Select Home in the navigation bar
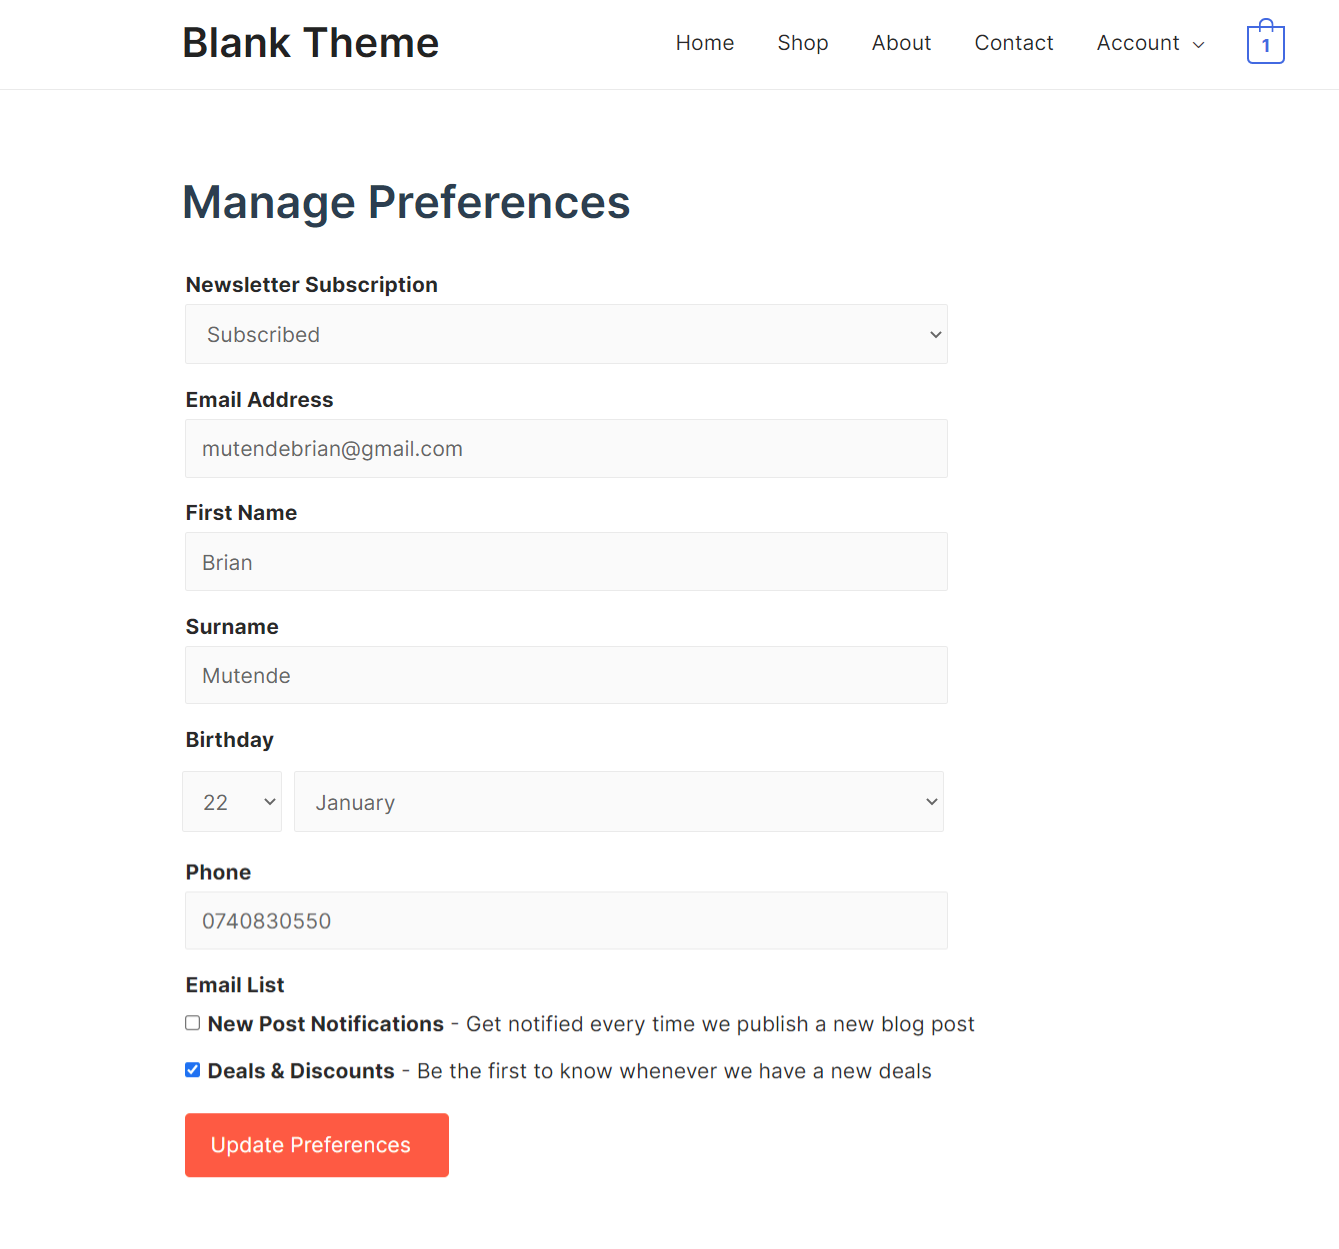 pos(705,42)
